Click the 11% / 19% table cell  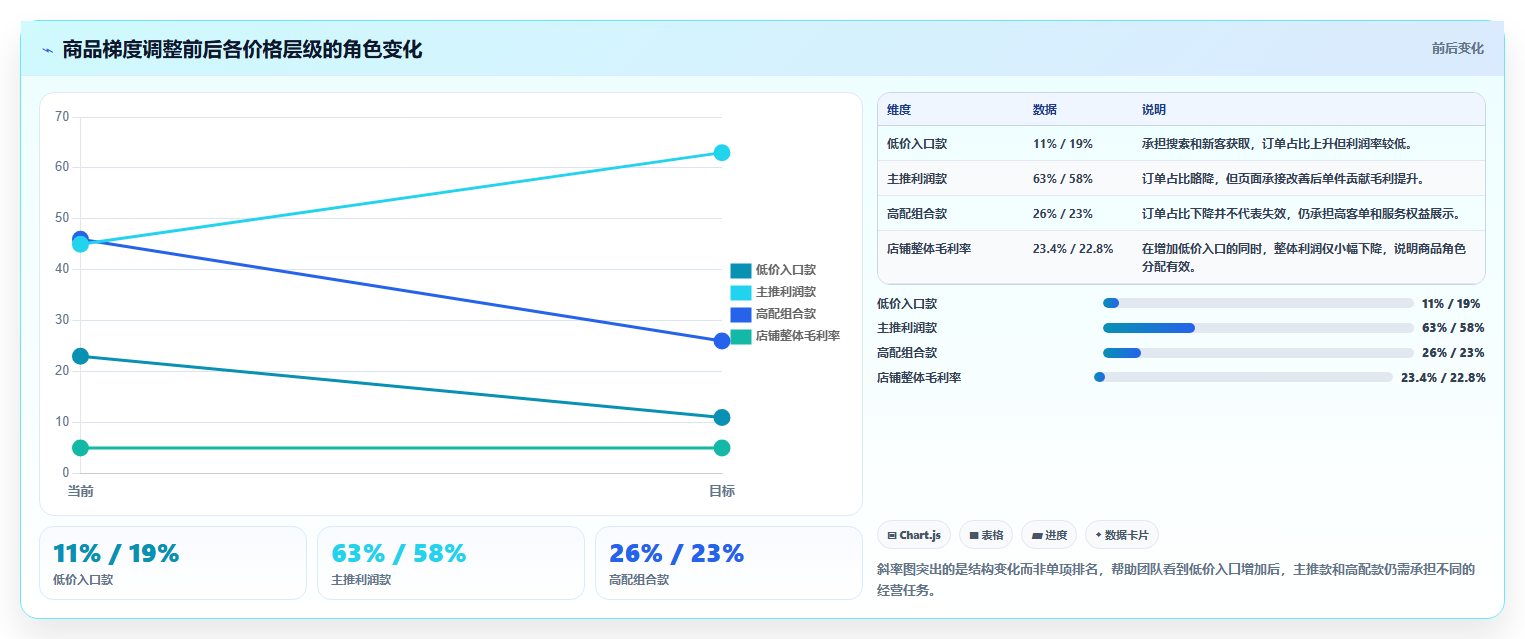click(1063, 144)
